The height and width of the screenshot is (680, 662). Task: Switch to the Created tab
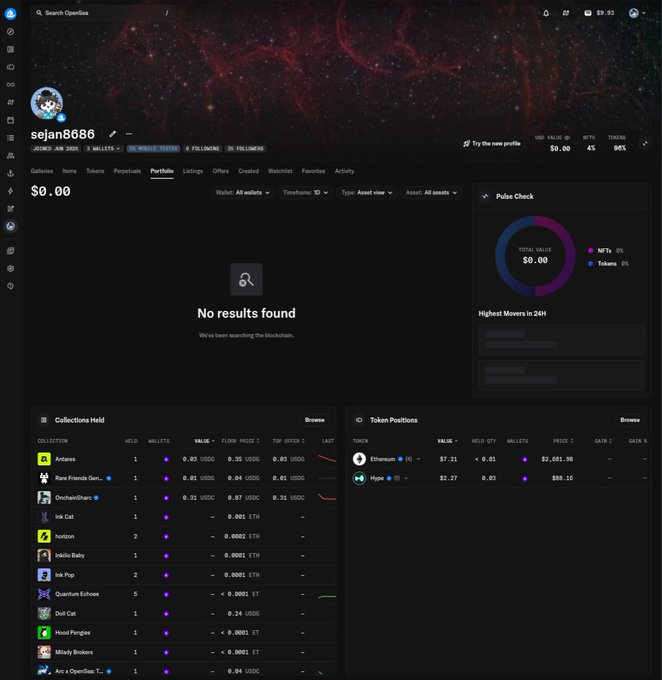pos(248,171)
